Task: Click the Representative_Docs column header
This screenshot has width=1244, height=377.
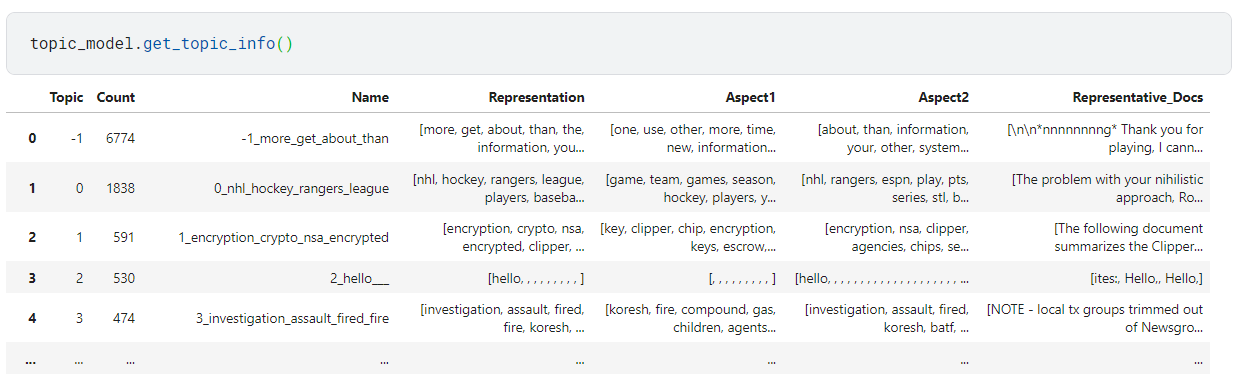Action: [1138, 97]
